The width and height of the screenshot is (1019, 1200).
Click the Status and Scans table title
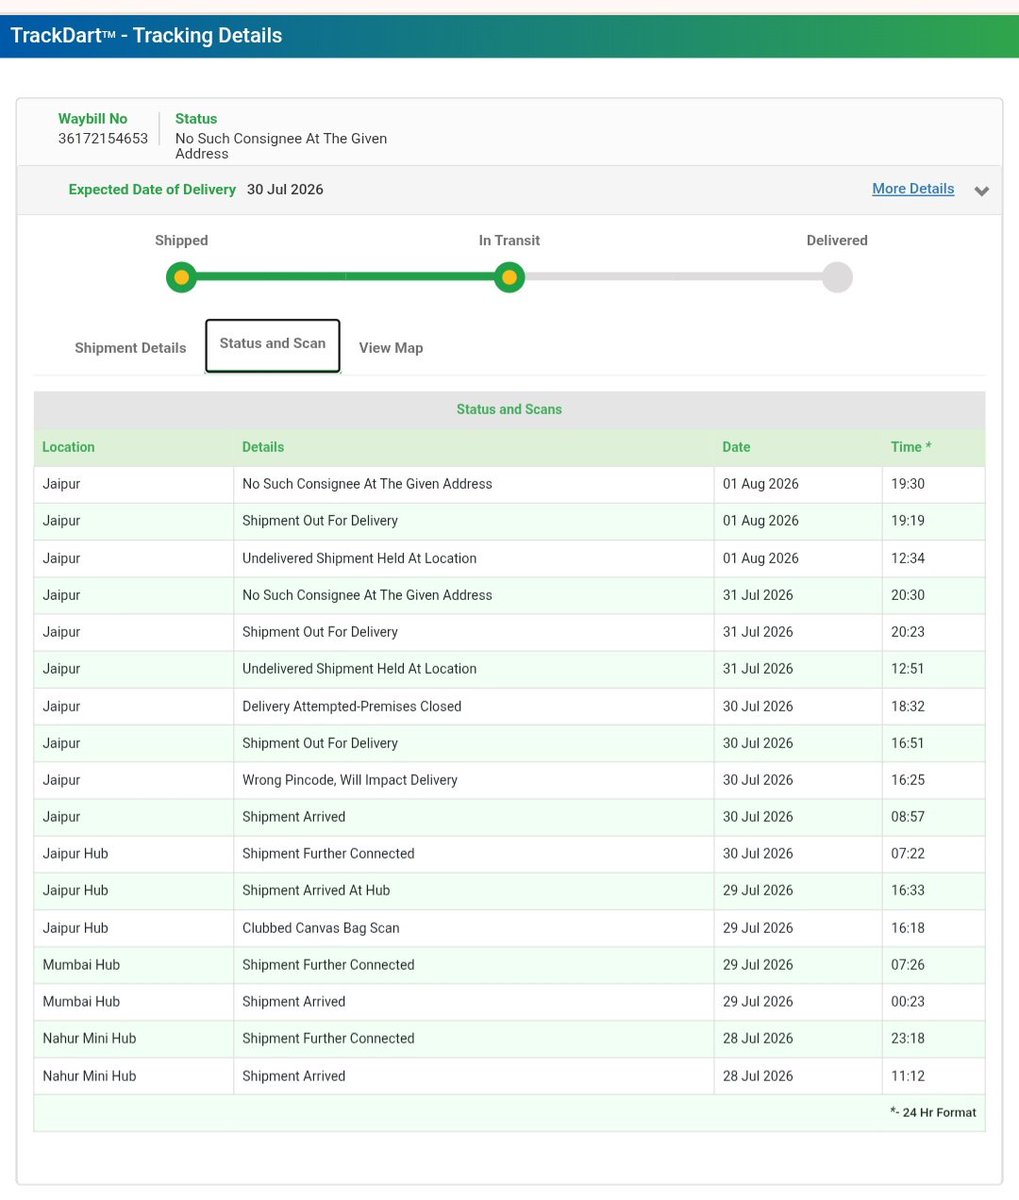click(x=509, y=409)
